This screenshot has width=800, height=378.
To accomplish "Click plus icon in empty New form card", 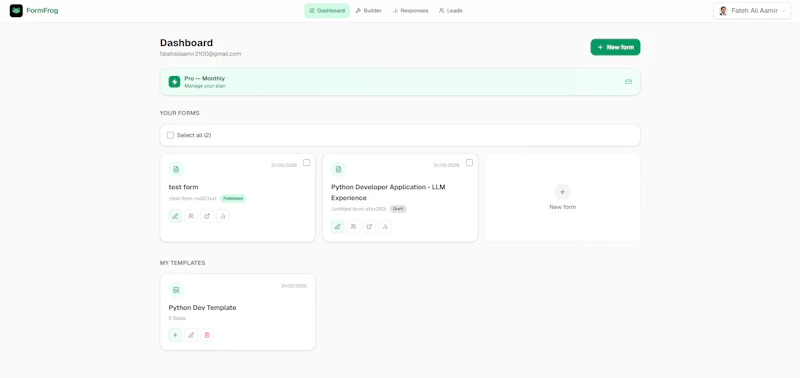I will pyautogui.click(x=562, y=192).
